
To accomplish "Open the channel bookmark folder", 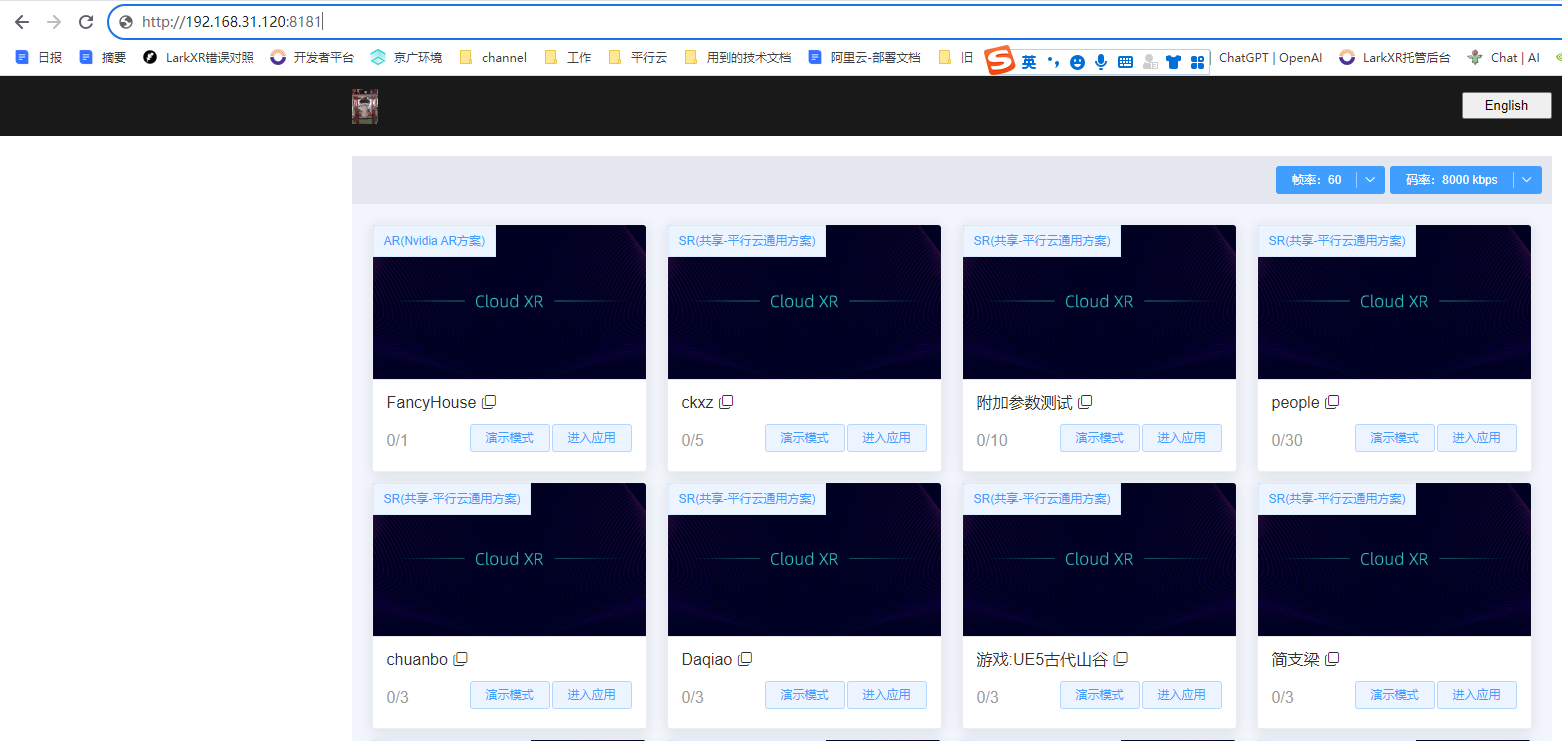I will (x=493, y=58).
